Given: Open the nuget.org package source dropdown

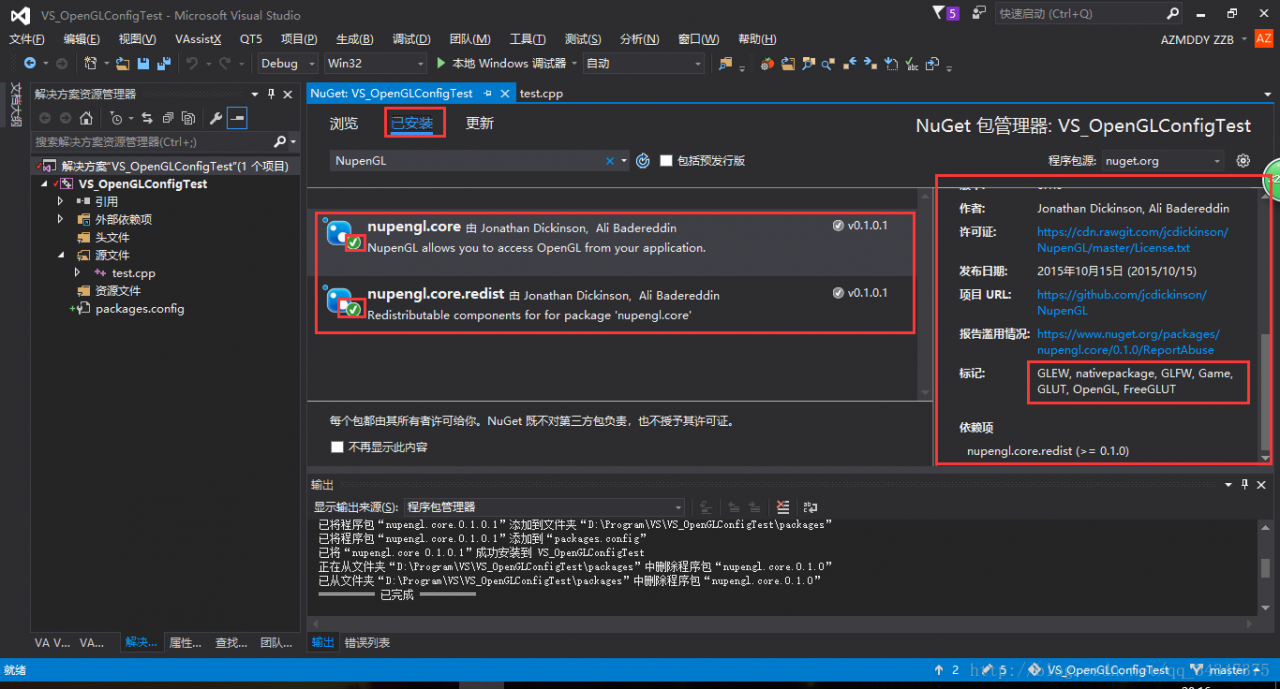Looking at the screenshot, I should [1163, 161].
